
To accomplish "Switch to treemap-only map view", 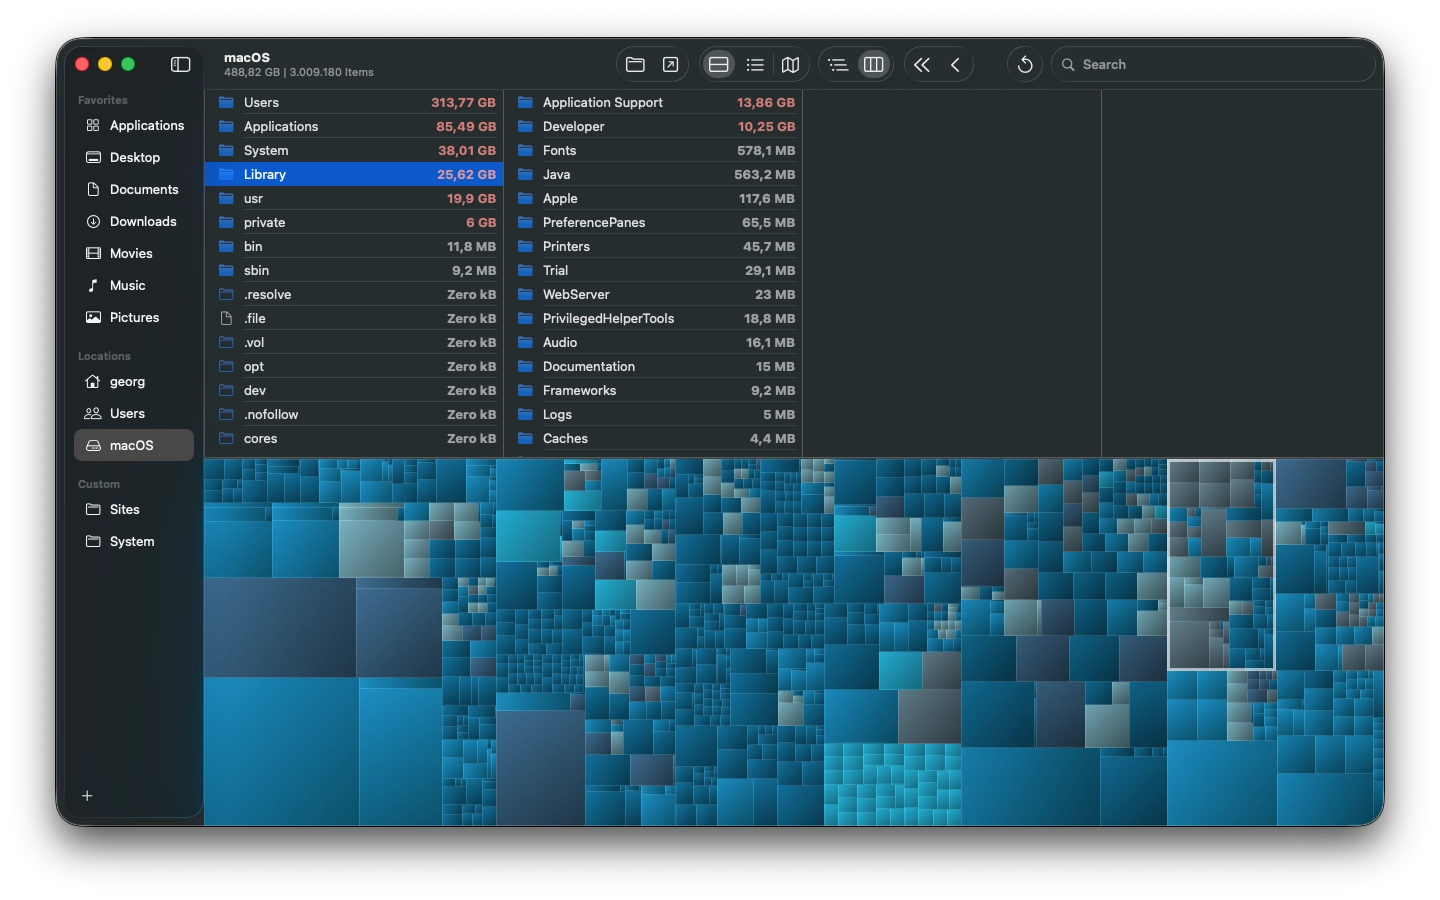I will tap(790, 64).
